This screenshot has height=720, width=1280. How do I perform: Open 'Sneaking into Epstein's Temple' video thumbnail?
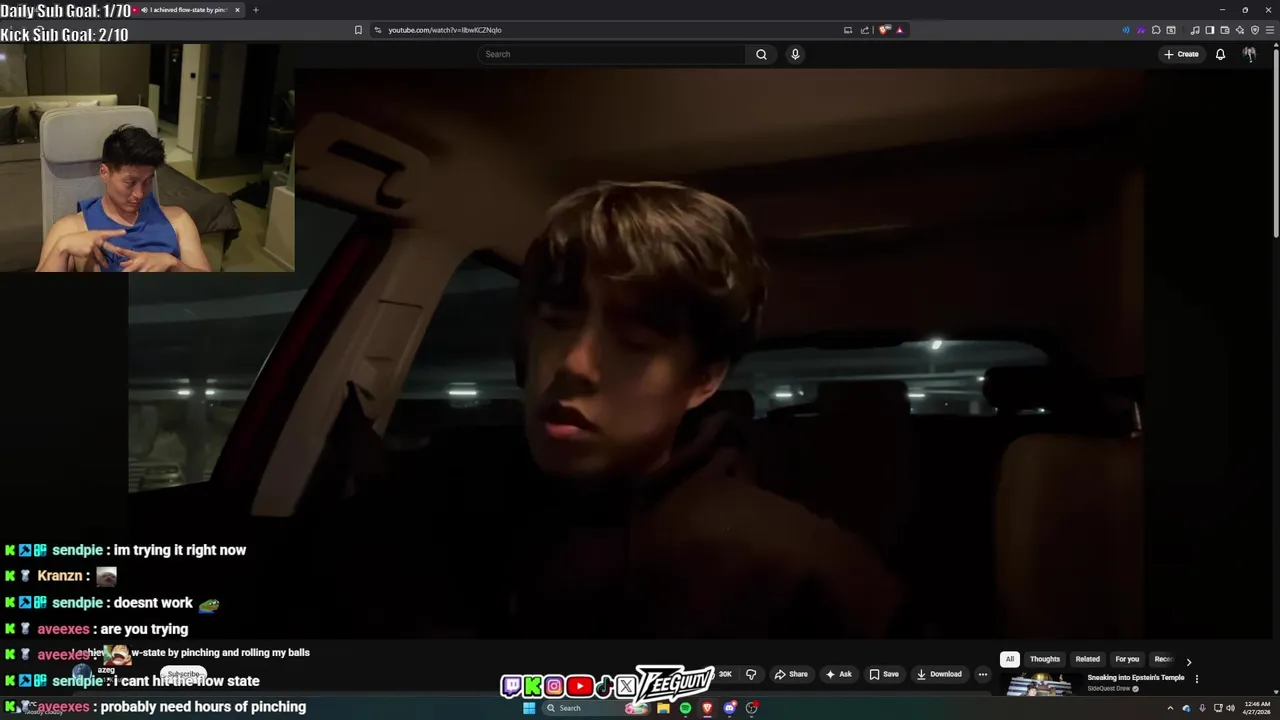(x=1039, y=683)
